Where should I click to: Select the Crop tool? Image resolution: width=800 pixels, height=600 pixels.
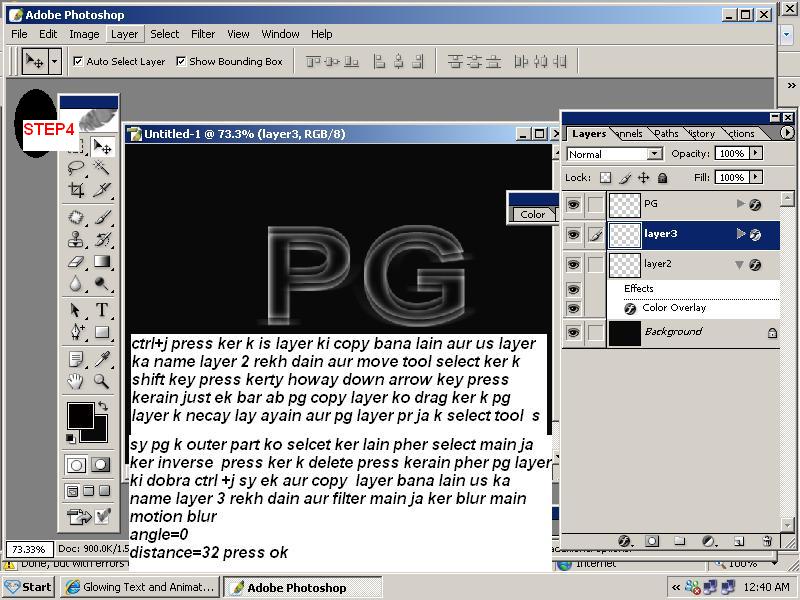pyautogui.click(x=76, y=190)
